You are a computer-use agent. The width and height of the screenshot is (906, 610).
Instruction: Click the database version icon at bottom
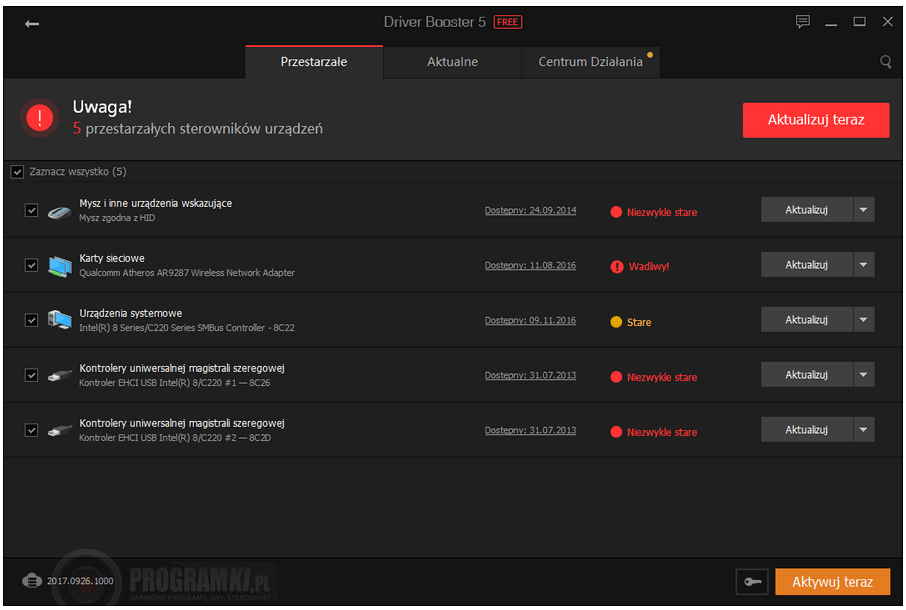[32, 580]
